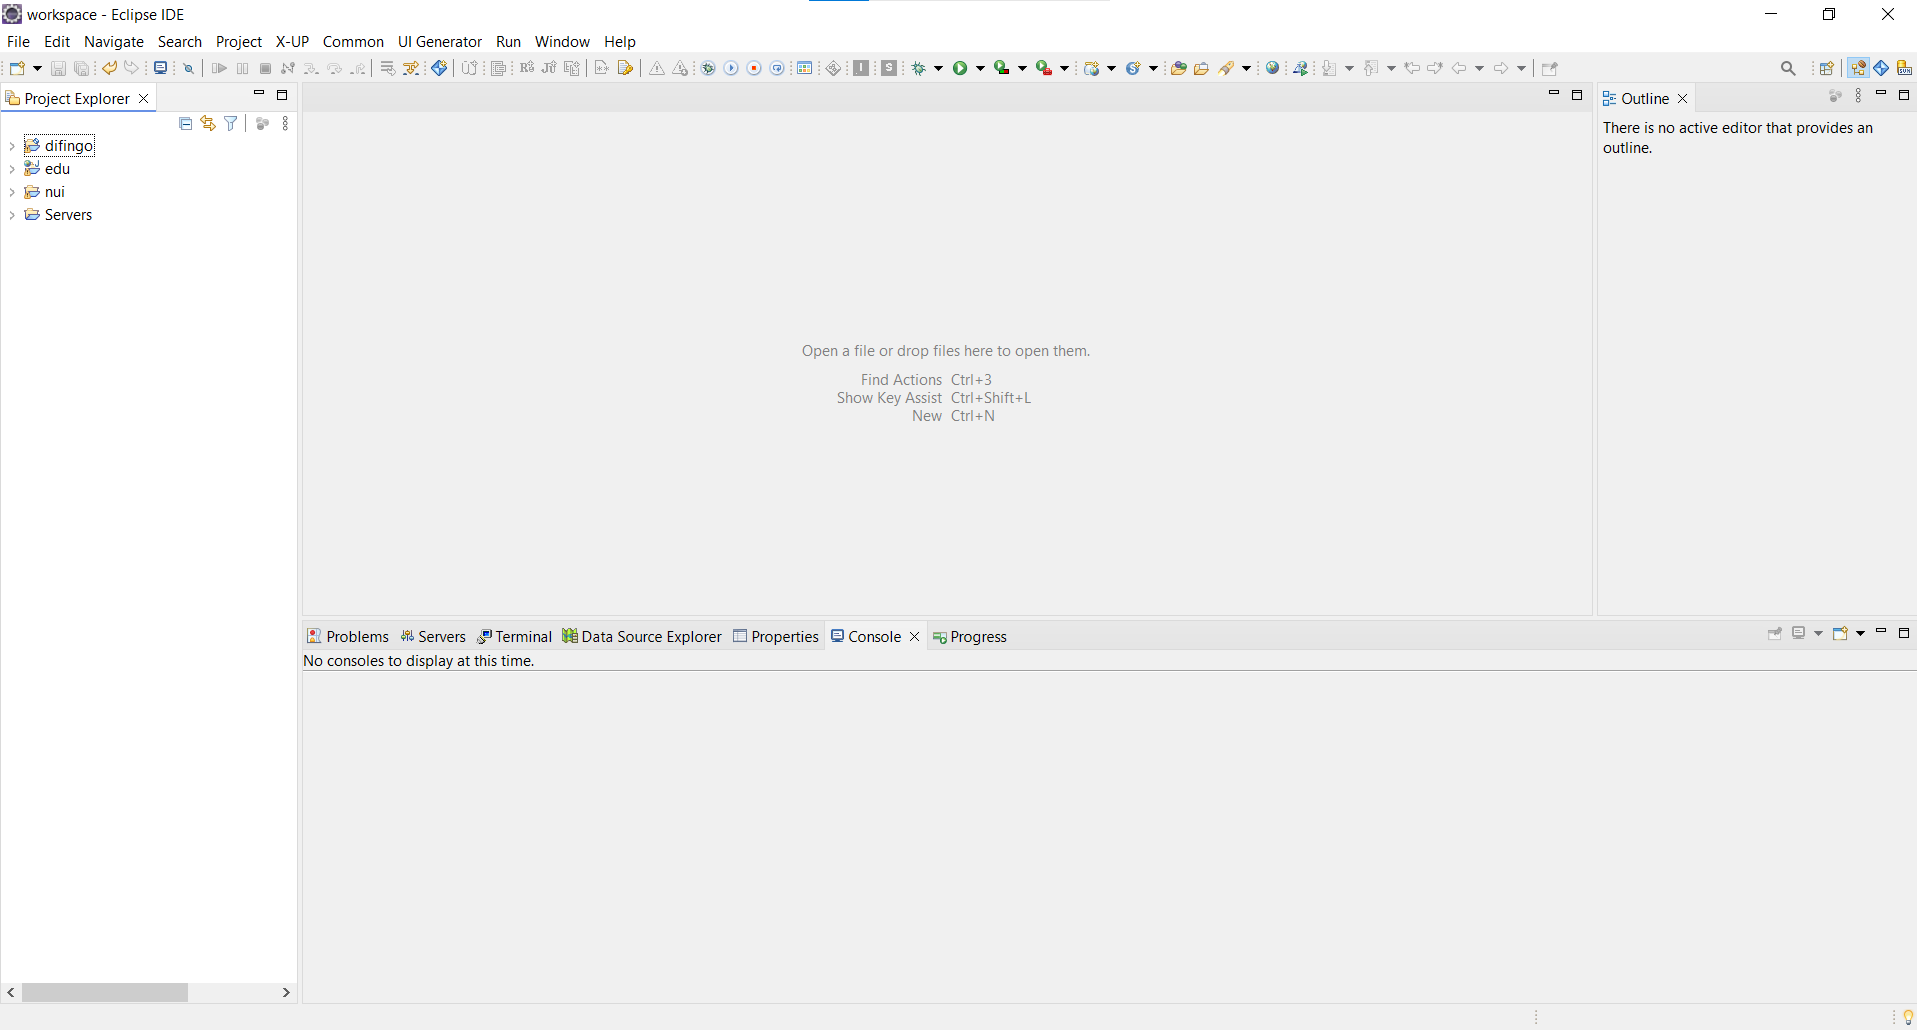
Task: Toggle Link with Editor in Project Explorer
Action: pos(208,123)
